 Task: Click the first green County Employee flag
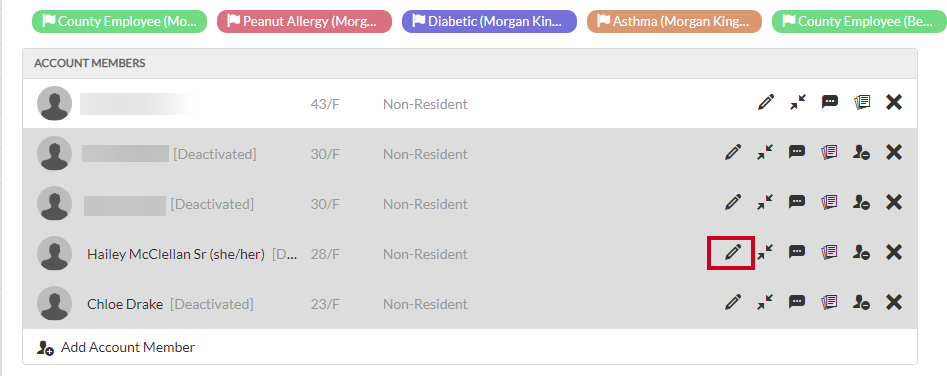click(x=120, y=22)
